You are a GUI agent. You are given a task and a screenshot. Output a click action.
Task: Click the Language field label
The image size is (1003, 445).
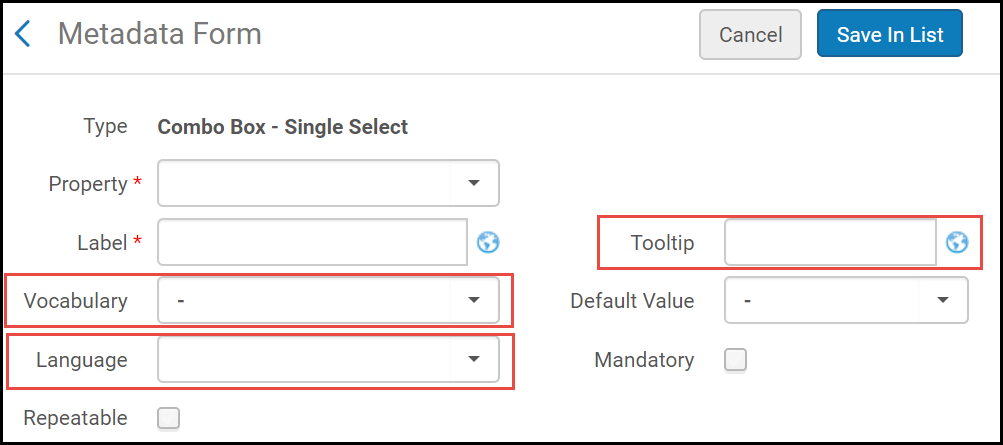(82, 360)
